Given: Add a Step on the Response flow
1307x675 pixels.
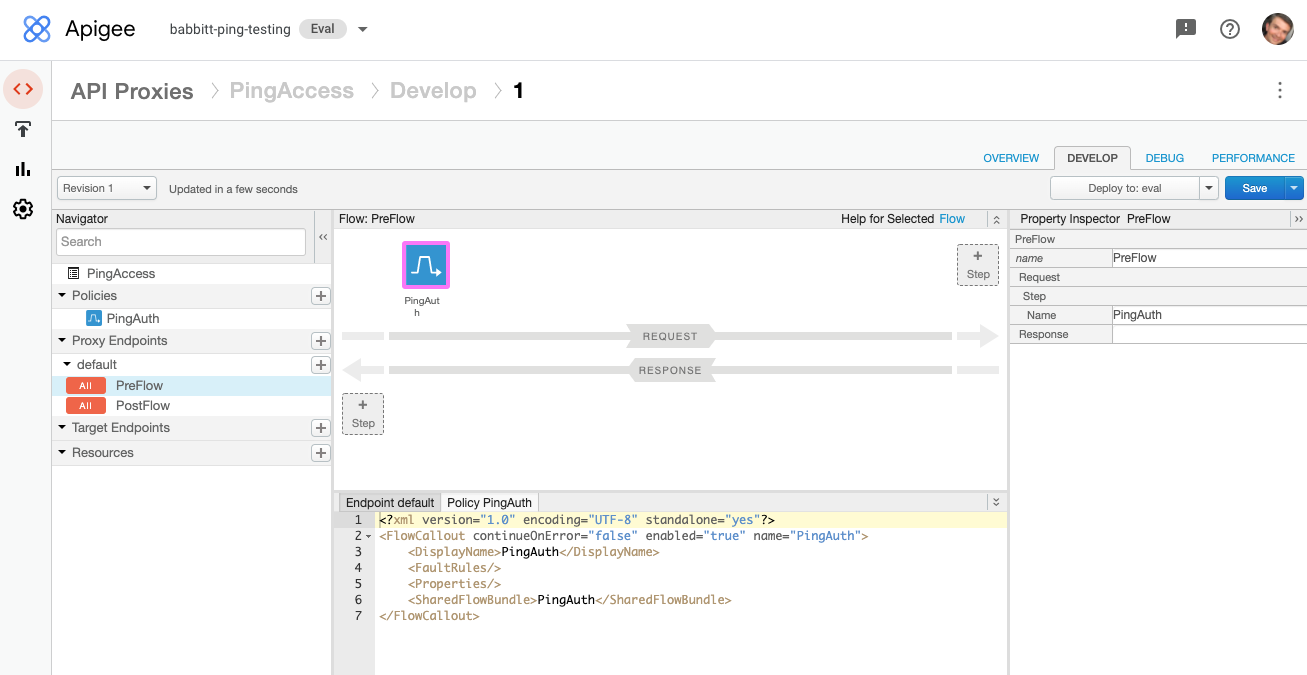Looking at the screenshot, I should pyautogui.click(x=362, y=412).
